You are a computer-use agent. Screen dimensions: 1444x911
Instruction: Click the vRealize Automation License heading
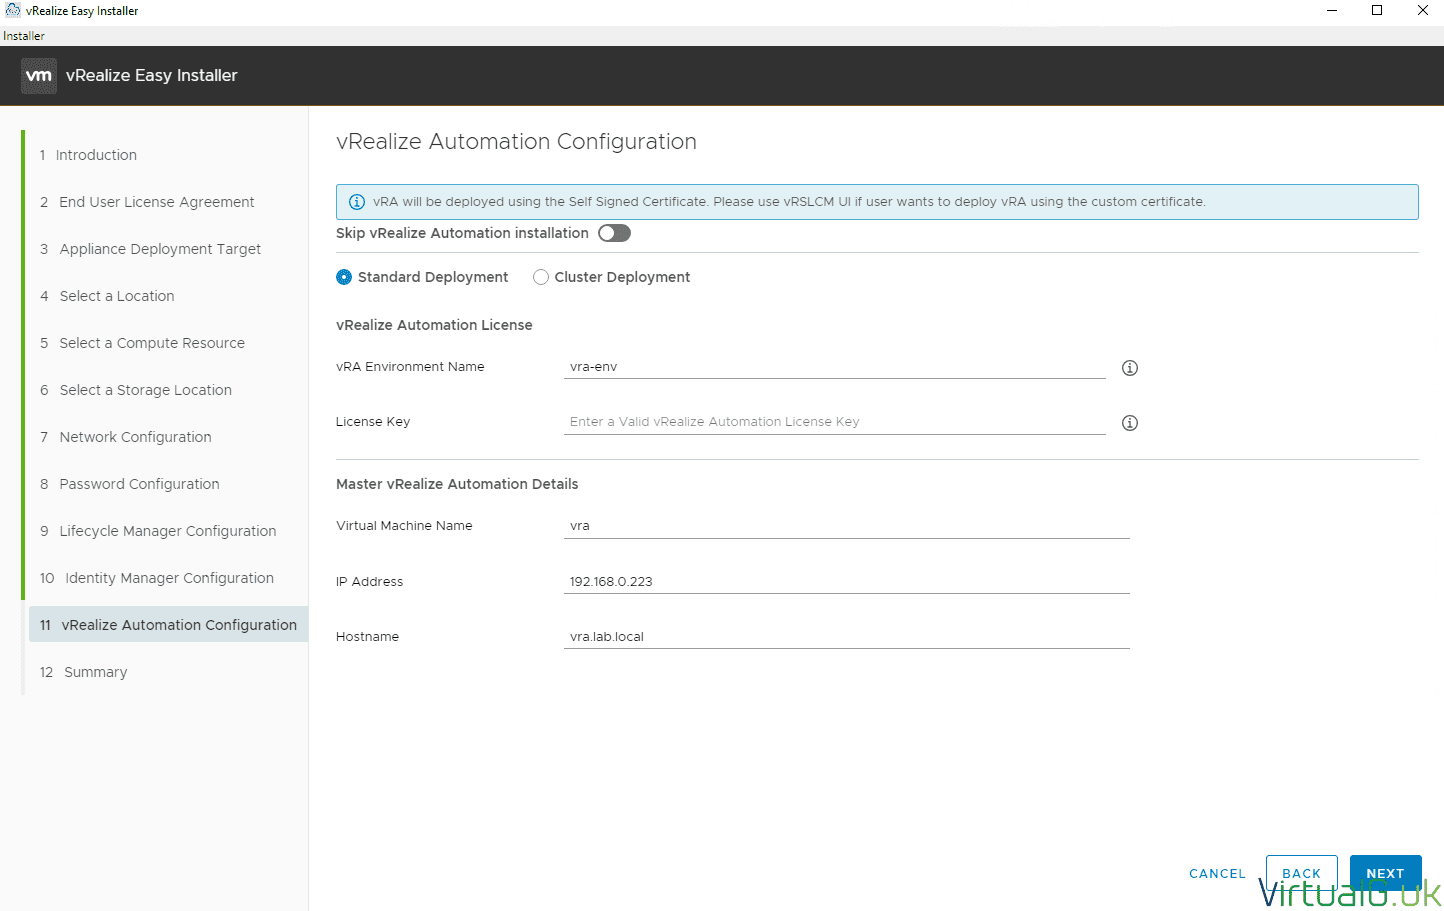pyautogui.click(x=434, y=325)
